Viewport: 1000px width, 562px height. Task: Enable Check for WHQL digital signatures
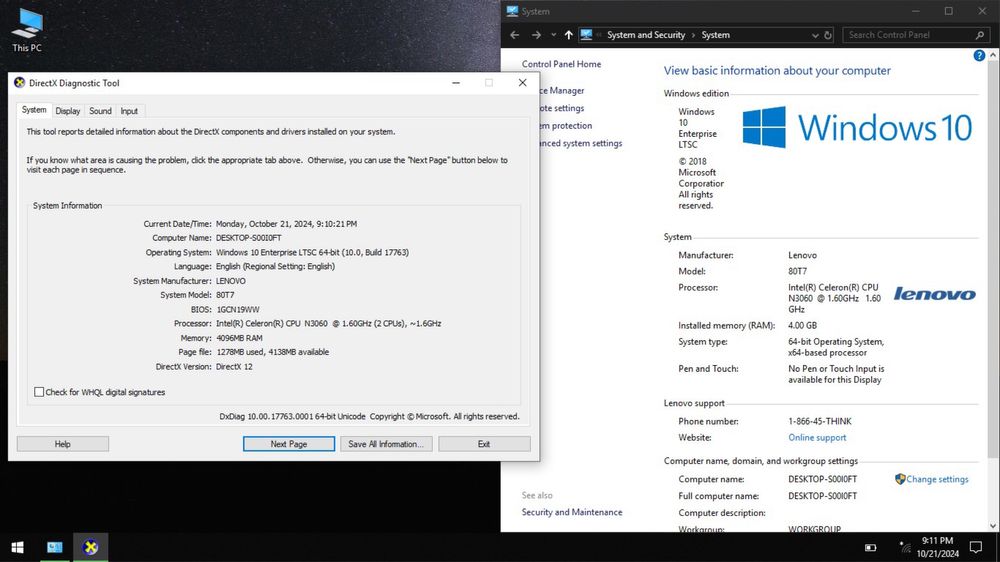click(x=39, y=392)
